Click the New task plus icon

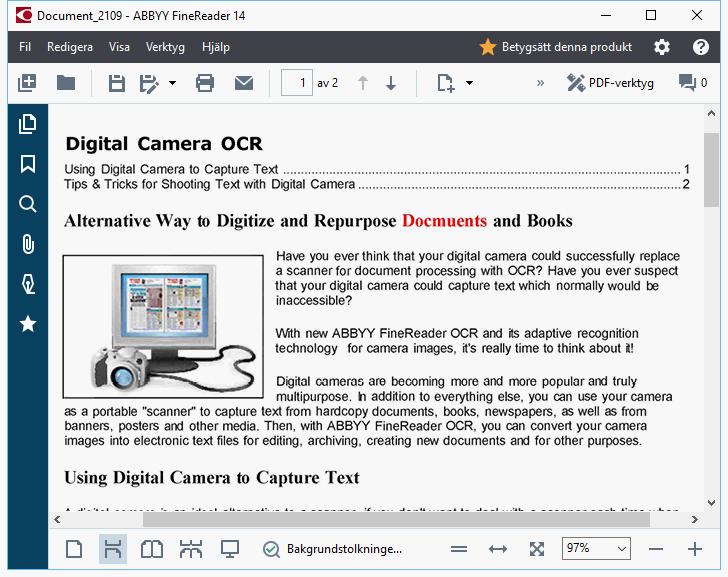point(27,83)
